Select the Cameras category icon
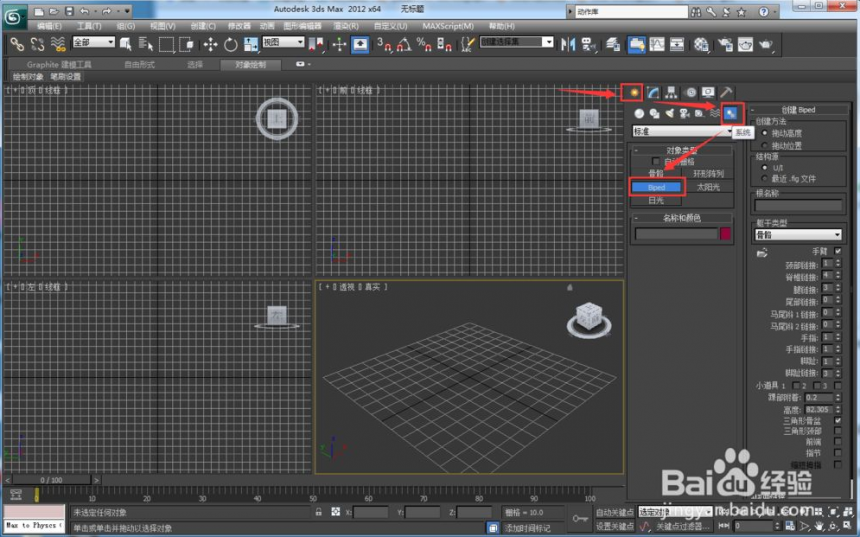The width and height of the screenshot is (860, 537). (684, 114)
